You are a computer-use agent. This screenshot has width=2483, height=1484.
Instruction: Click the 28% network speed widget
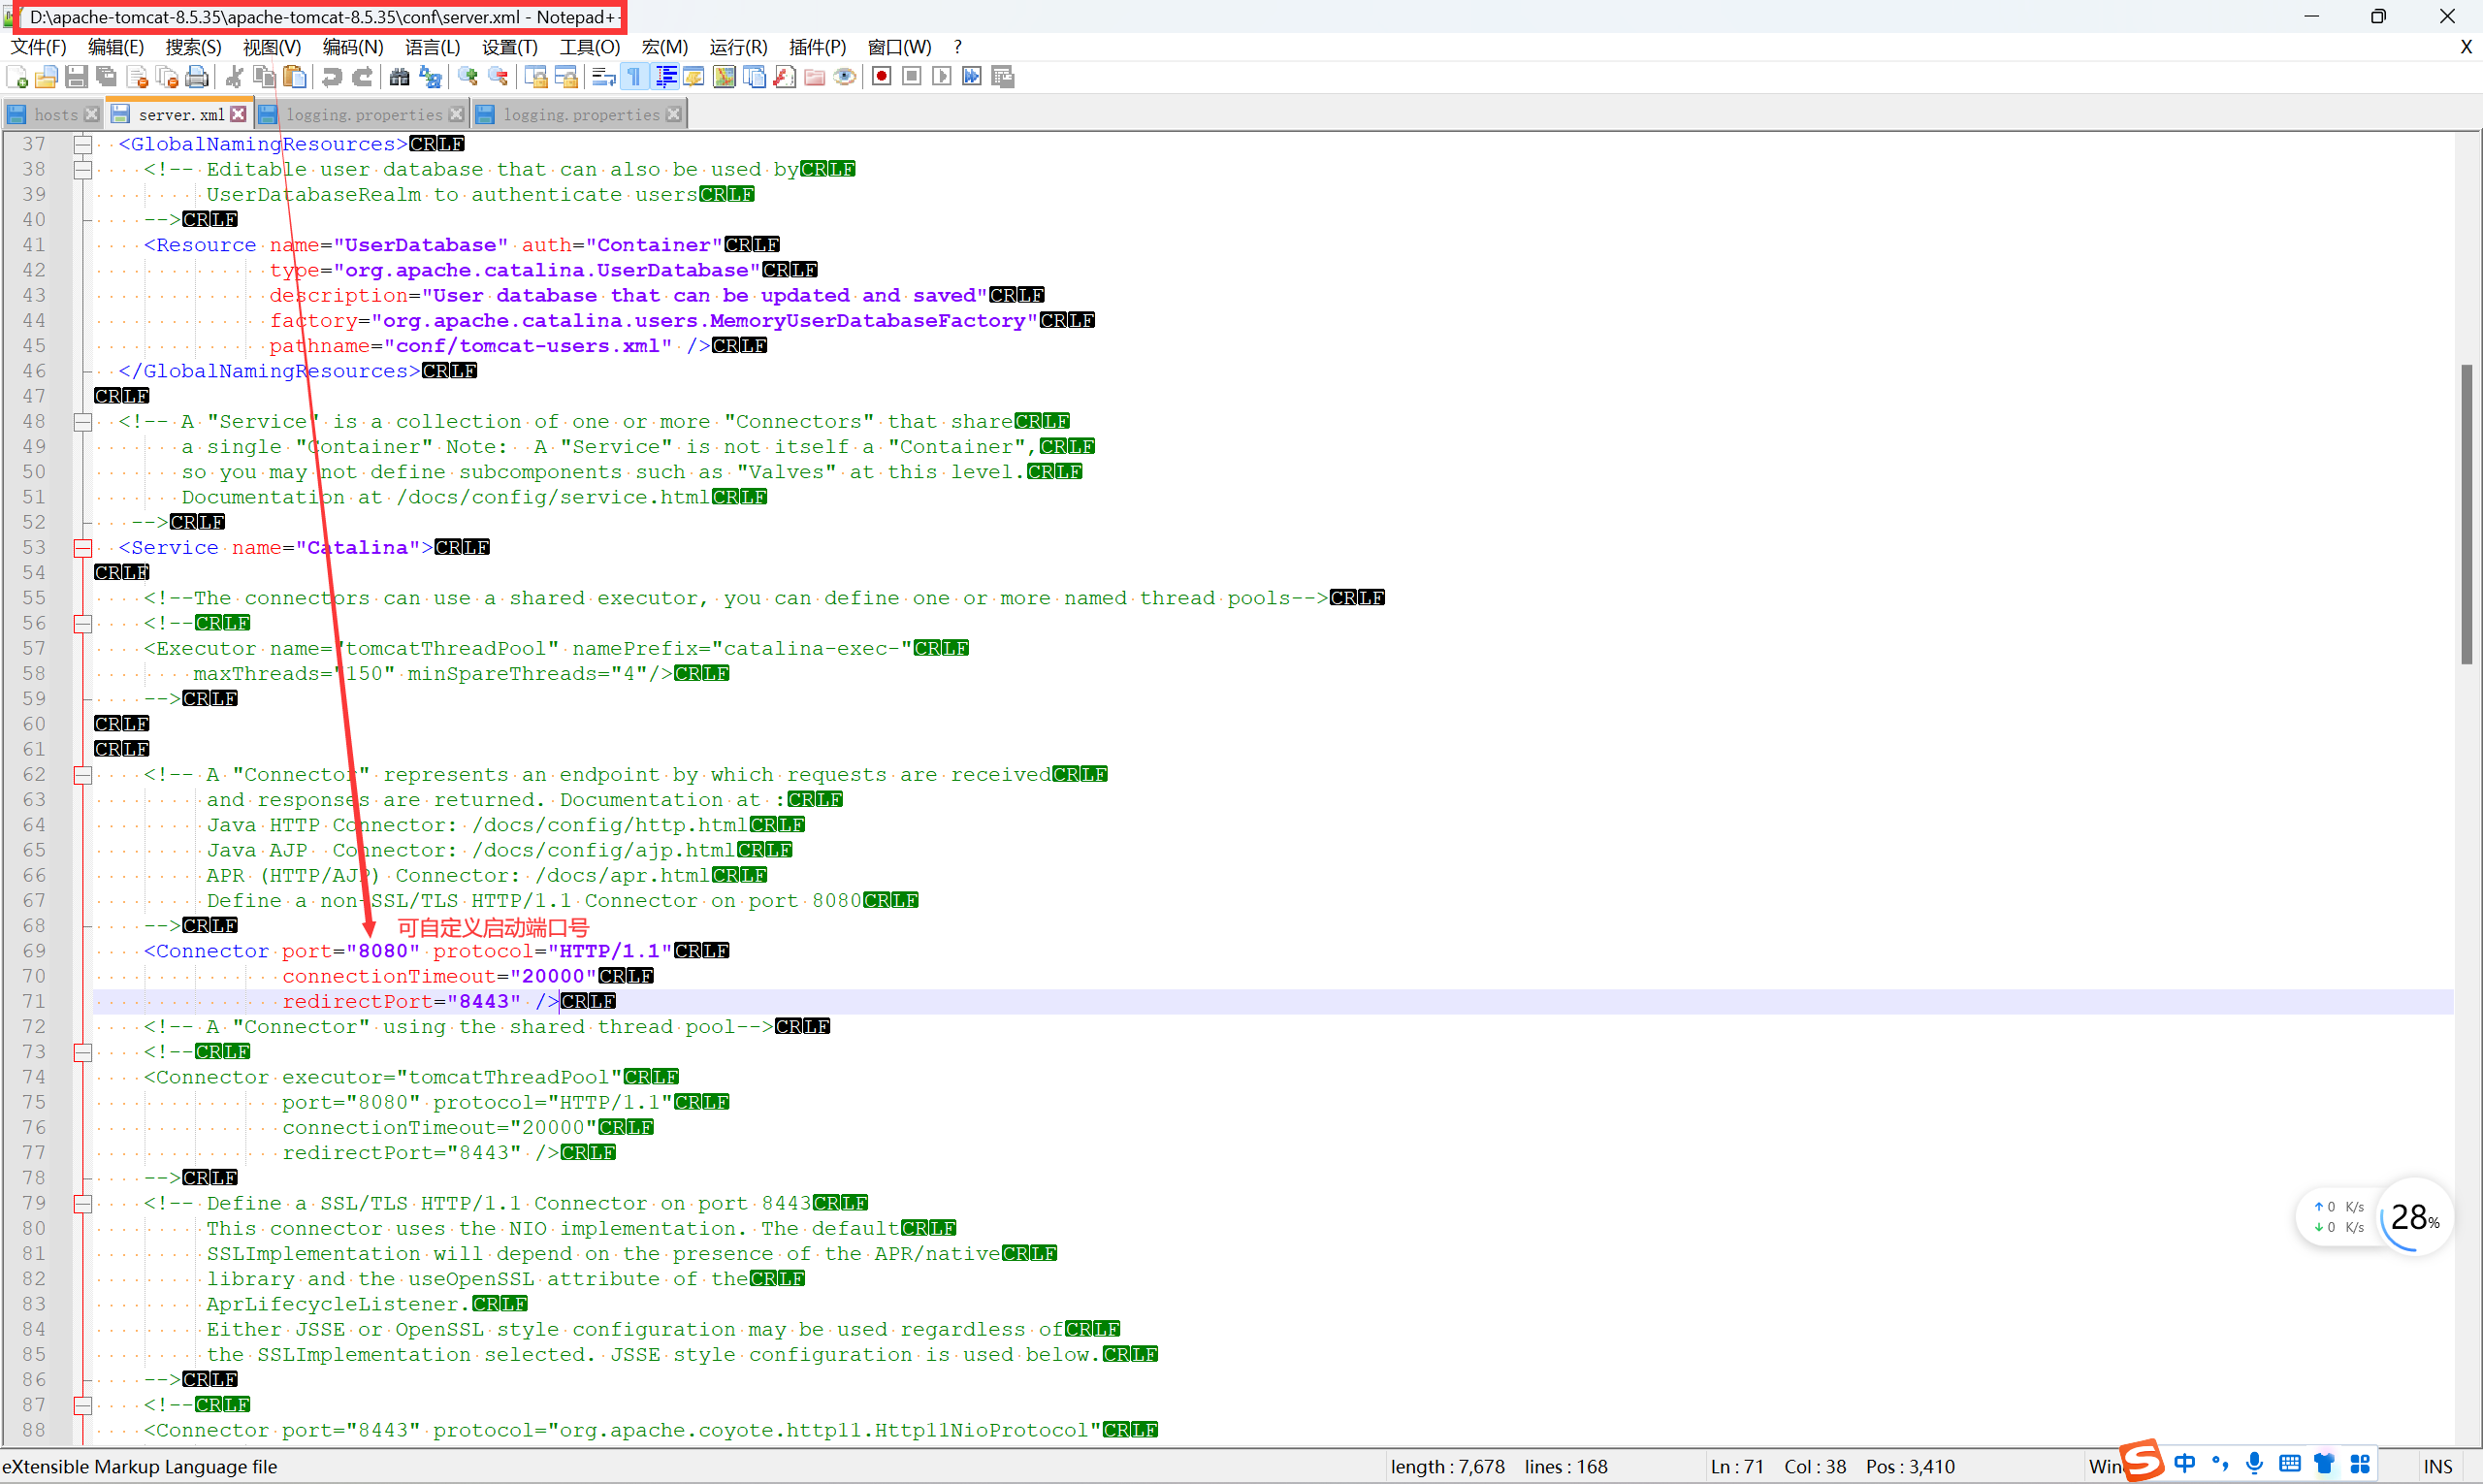tap(2415, 1218)
